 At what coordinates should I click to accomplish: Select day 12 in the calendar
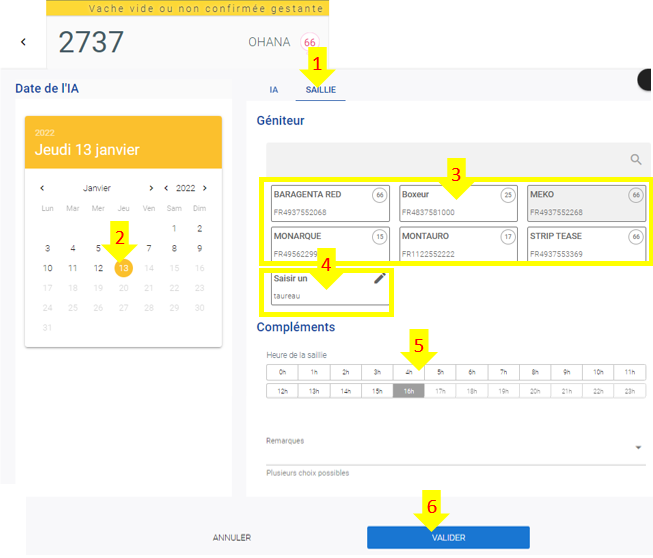pos(98,268)
